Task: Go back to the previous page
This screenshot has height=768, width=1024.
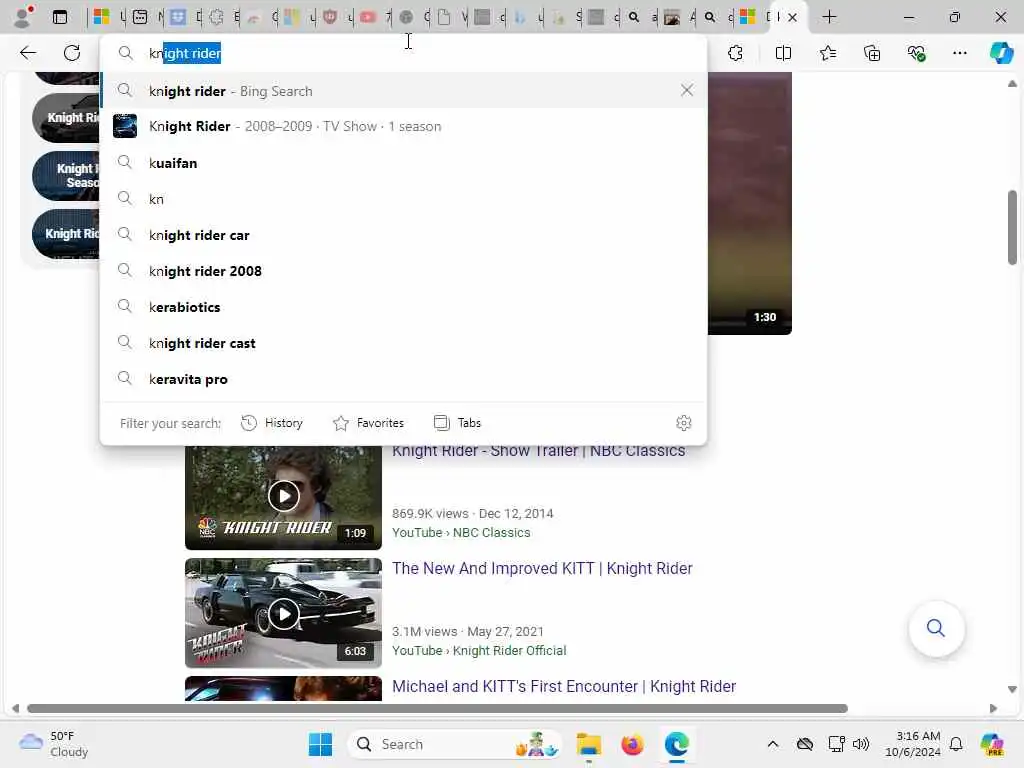Action: (28, 53)
